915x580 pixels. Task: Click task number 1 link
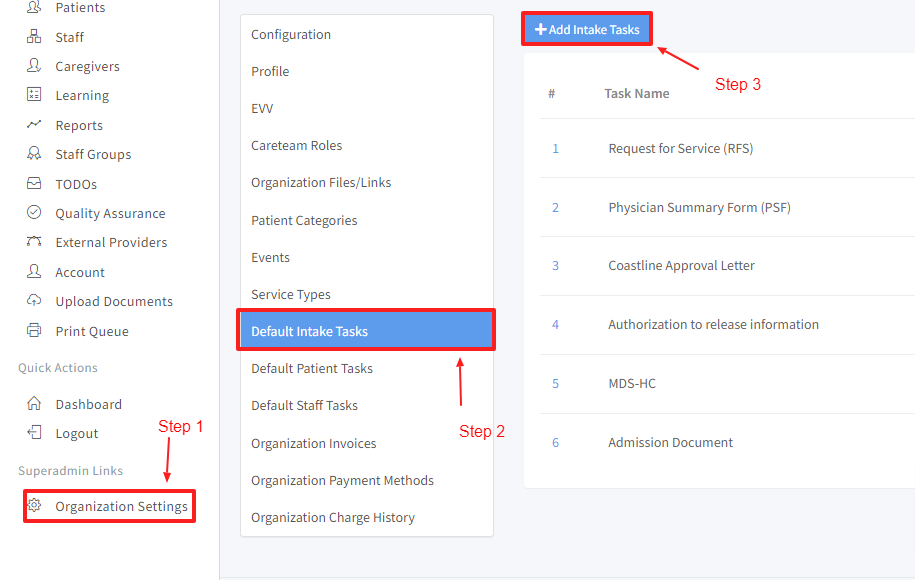click(x=556, y=149)
